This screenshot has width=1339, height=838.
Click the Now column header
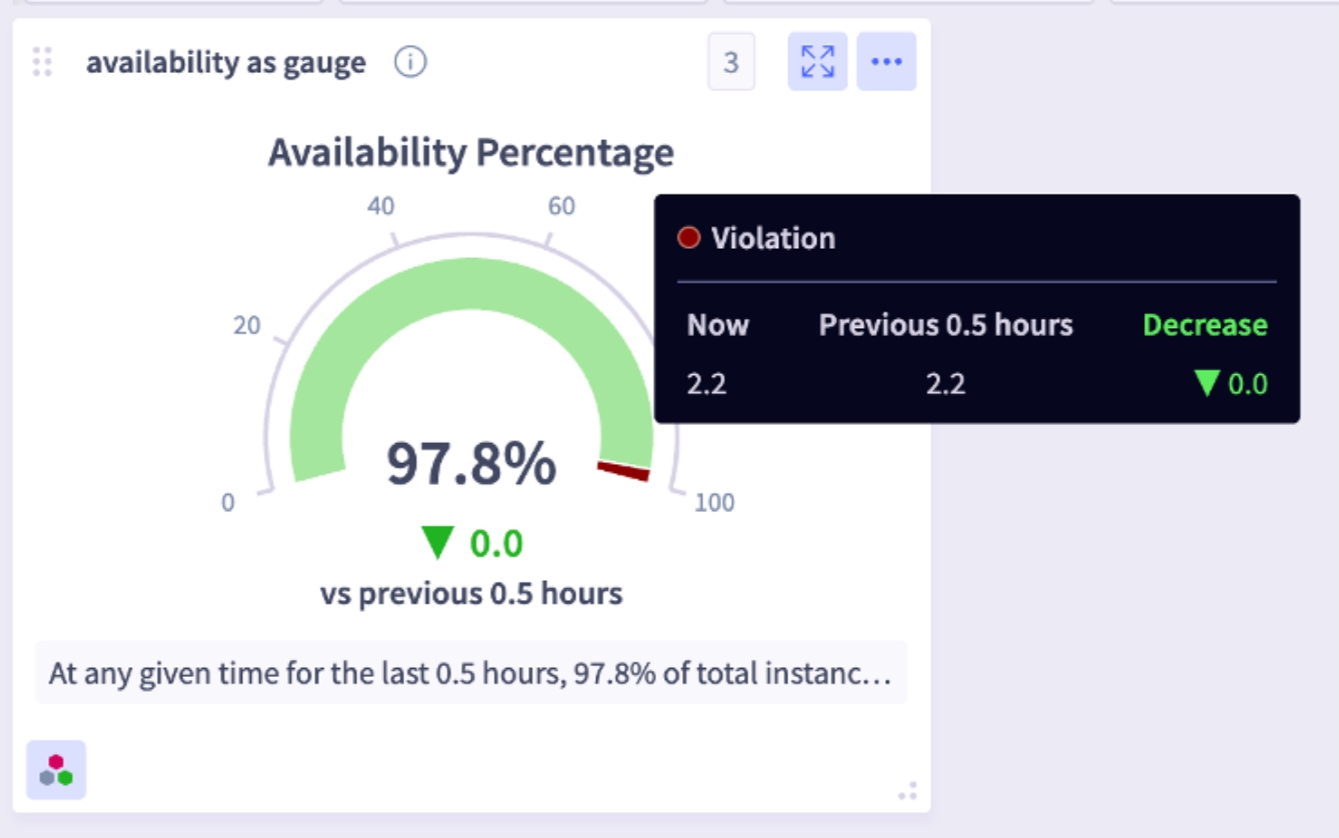[x=717, y=325]
